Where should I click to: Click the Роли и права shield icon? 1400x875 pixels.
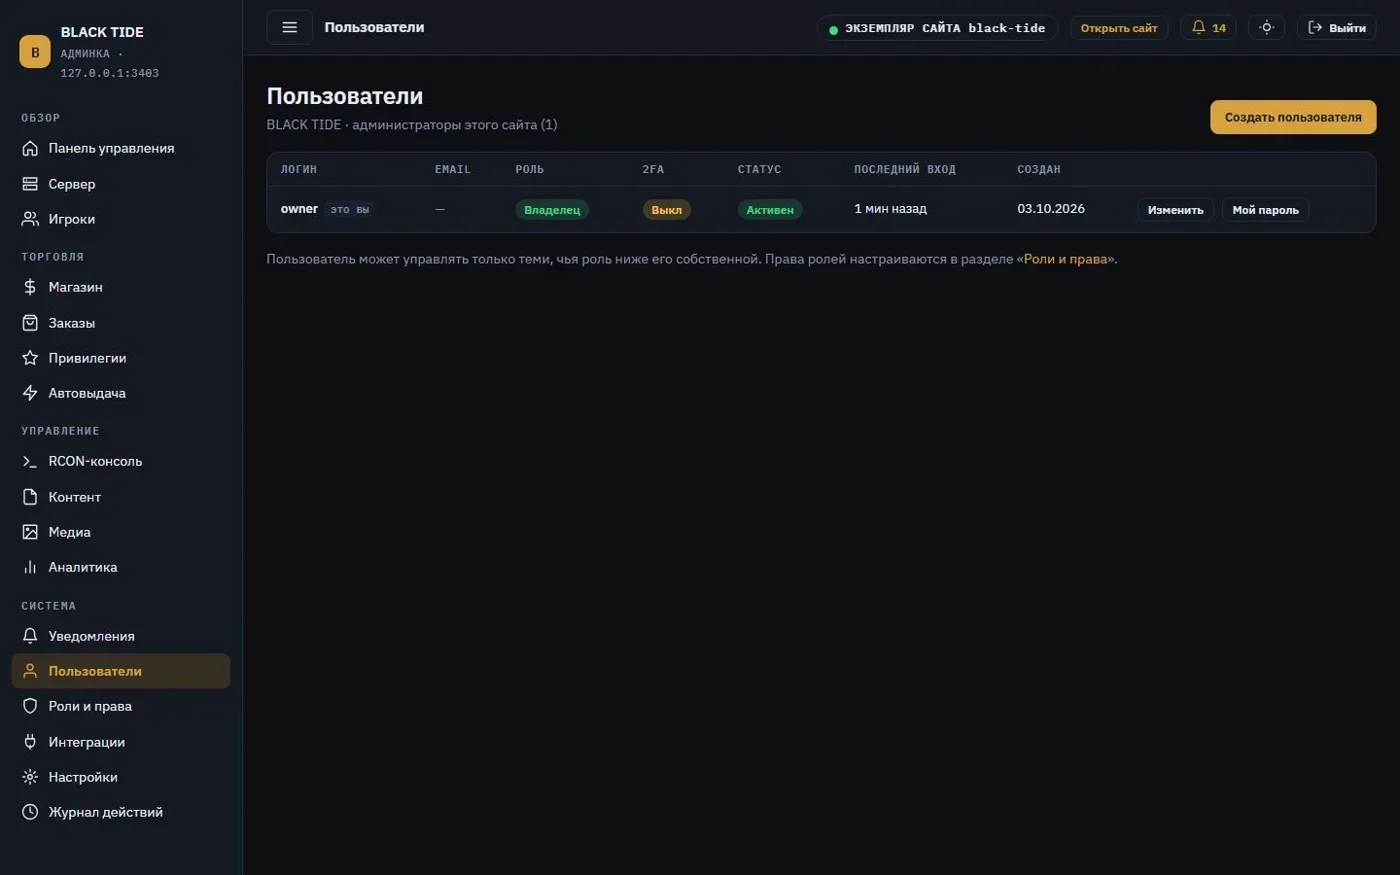tap(30, 706)
